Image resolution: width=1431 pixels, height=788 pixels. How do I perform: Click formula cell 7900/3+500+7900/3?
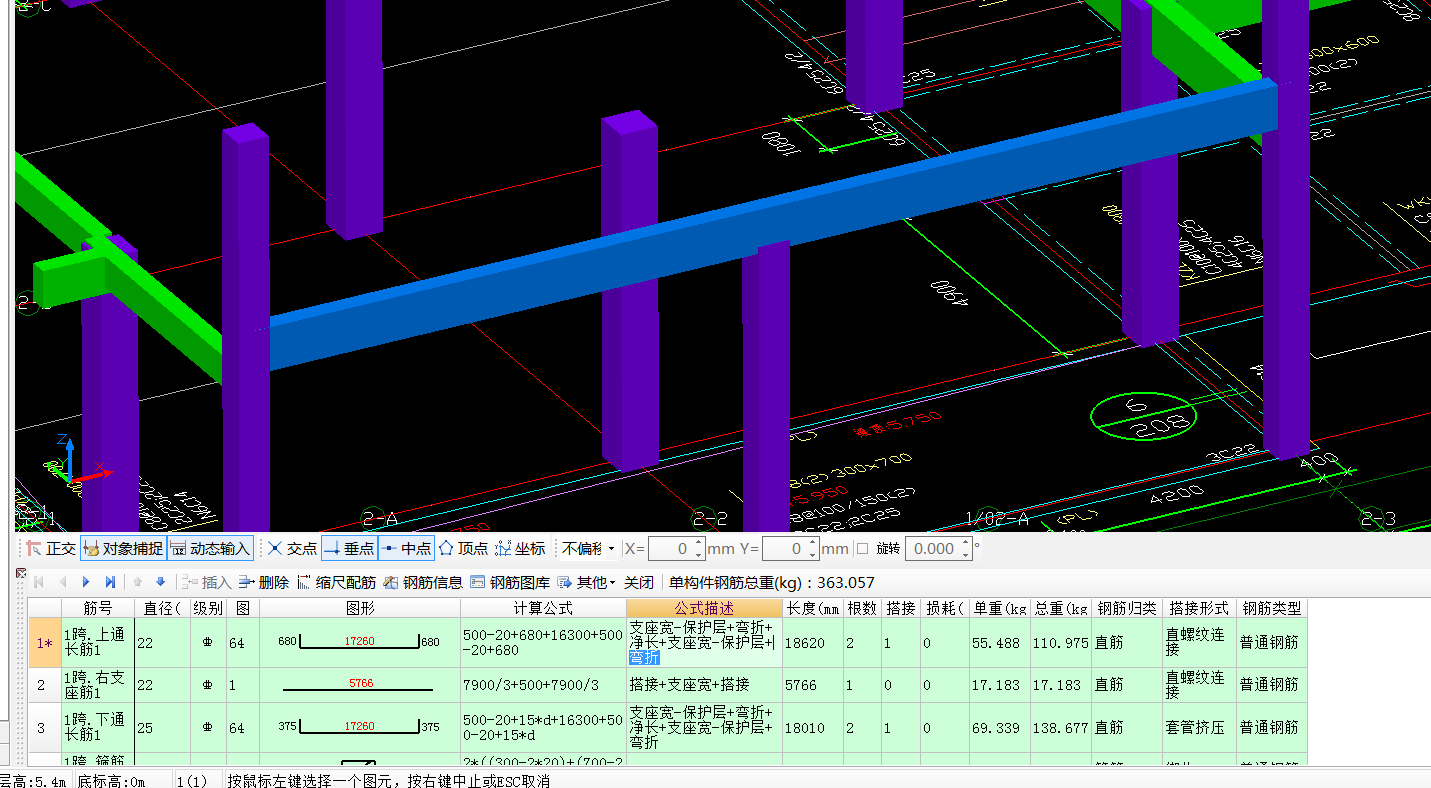click(x=543, y=685)
